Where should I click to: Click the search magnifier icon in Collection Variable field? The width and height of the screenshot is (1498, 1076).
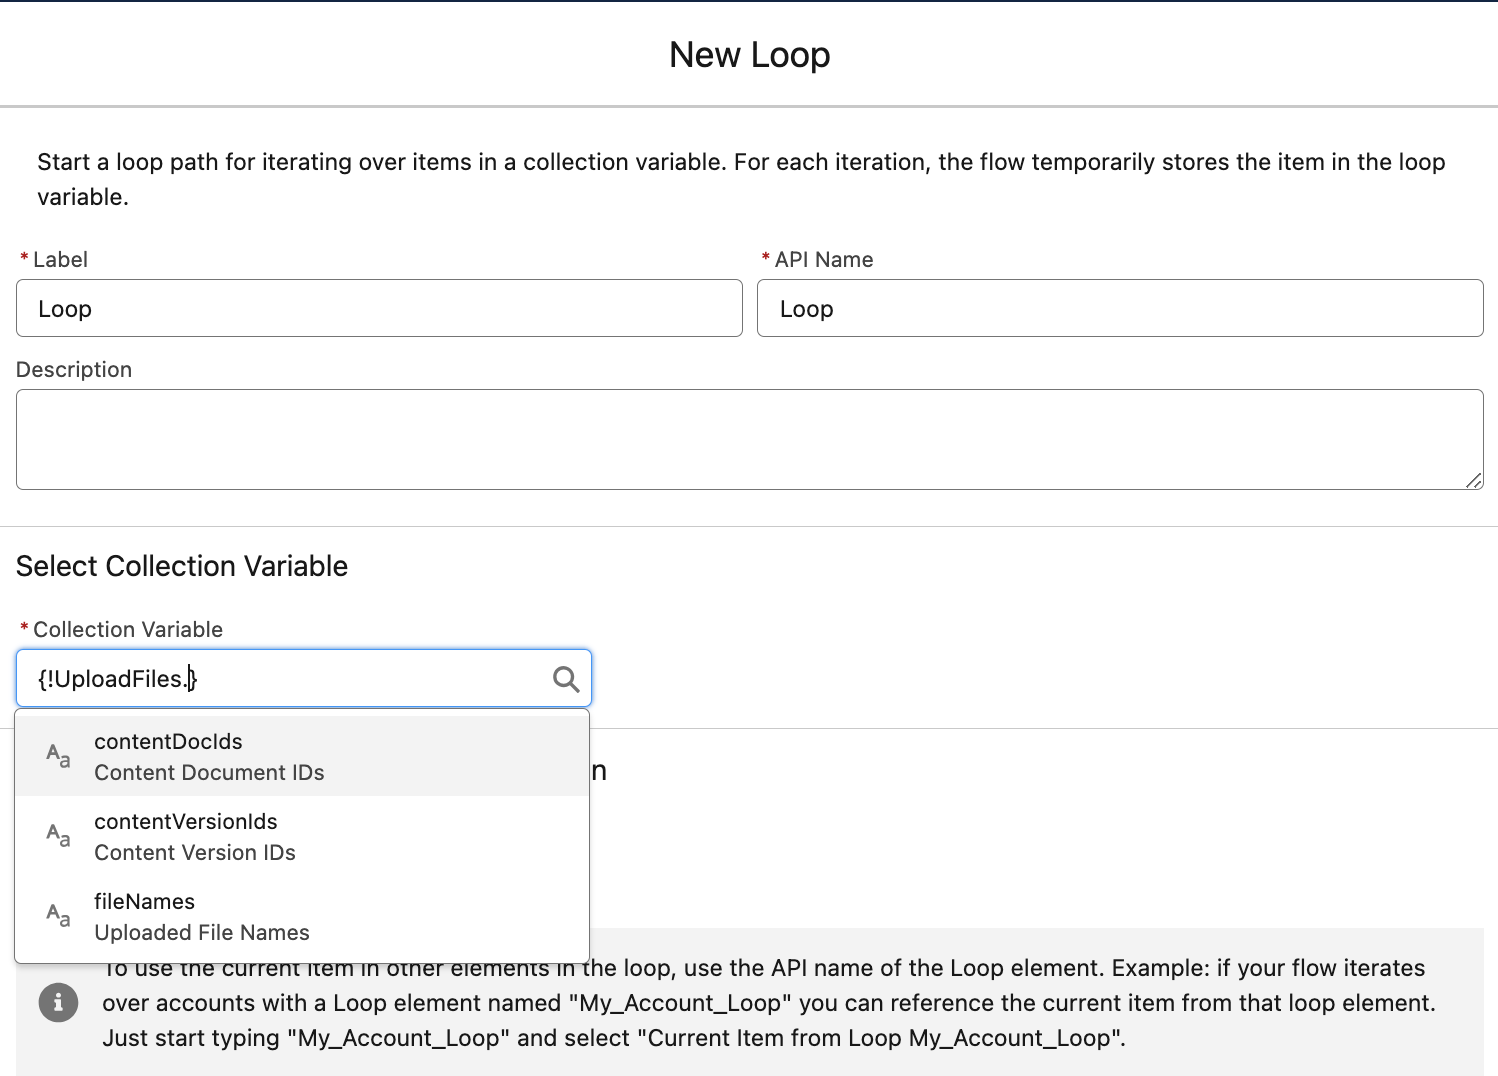(x=566, y=679)
